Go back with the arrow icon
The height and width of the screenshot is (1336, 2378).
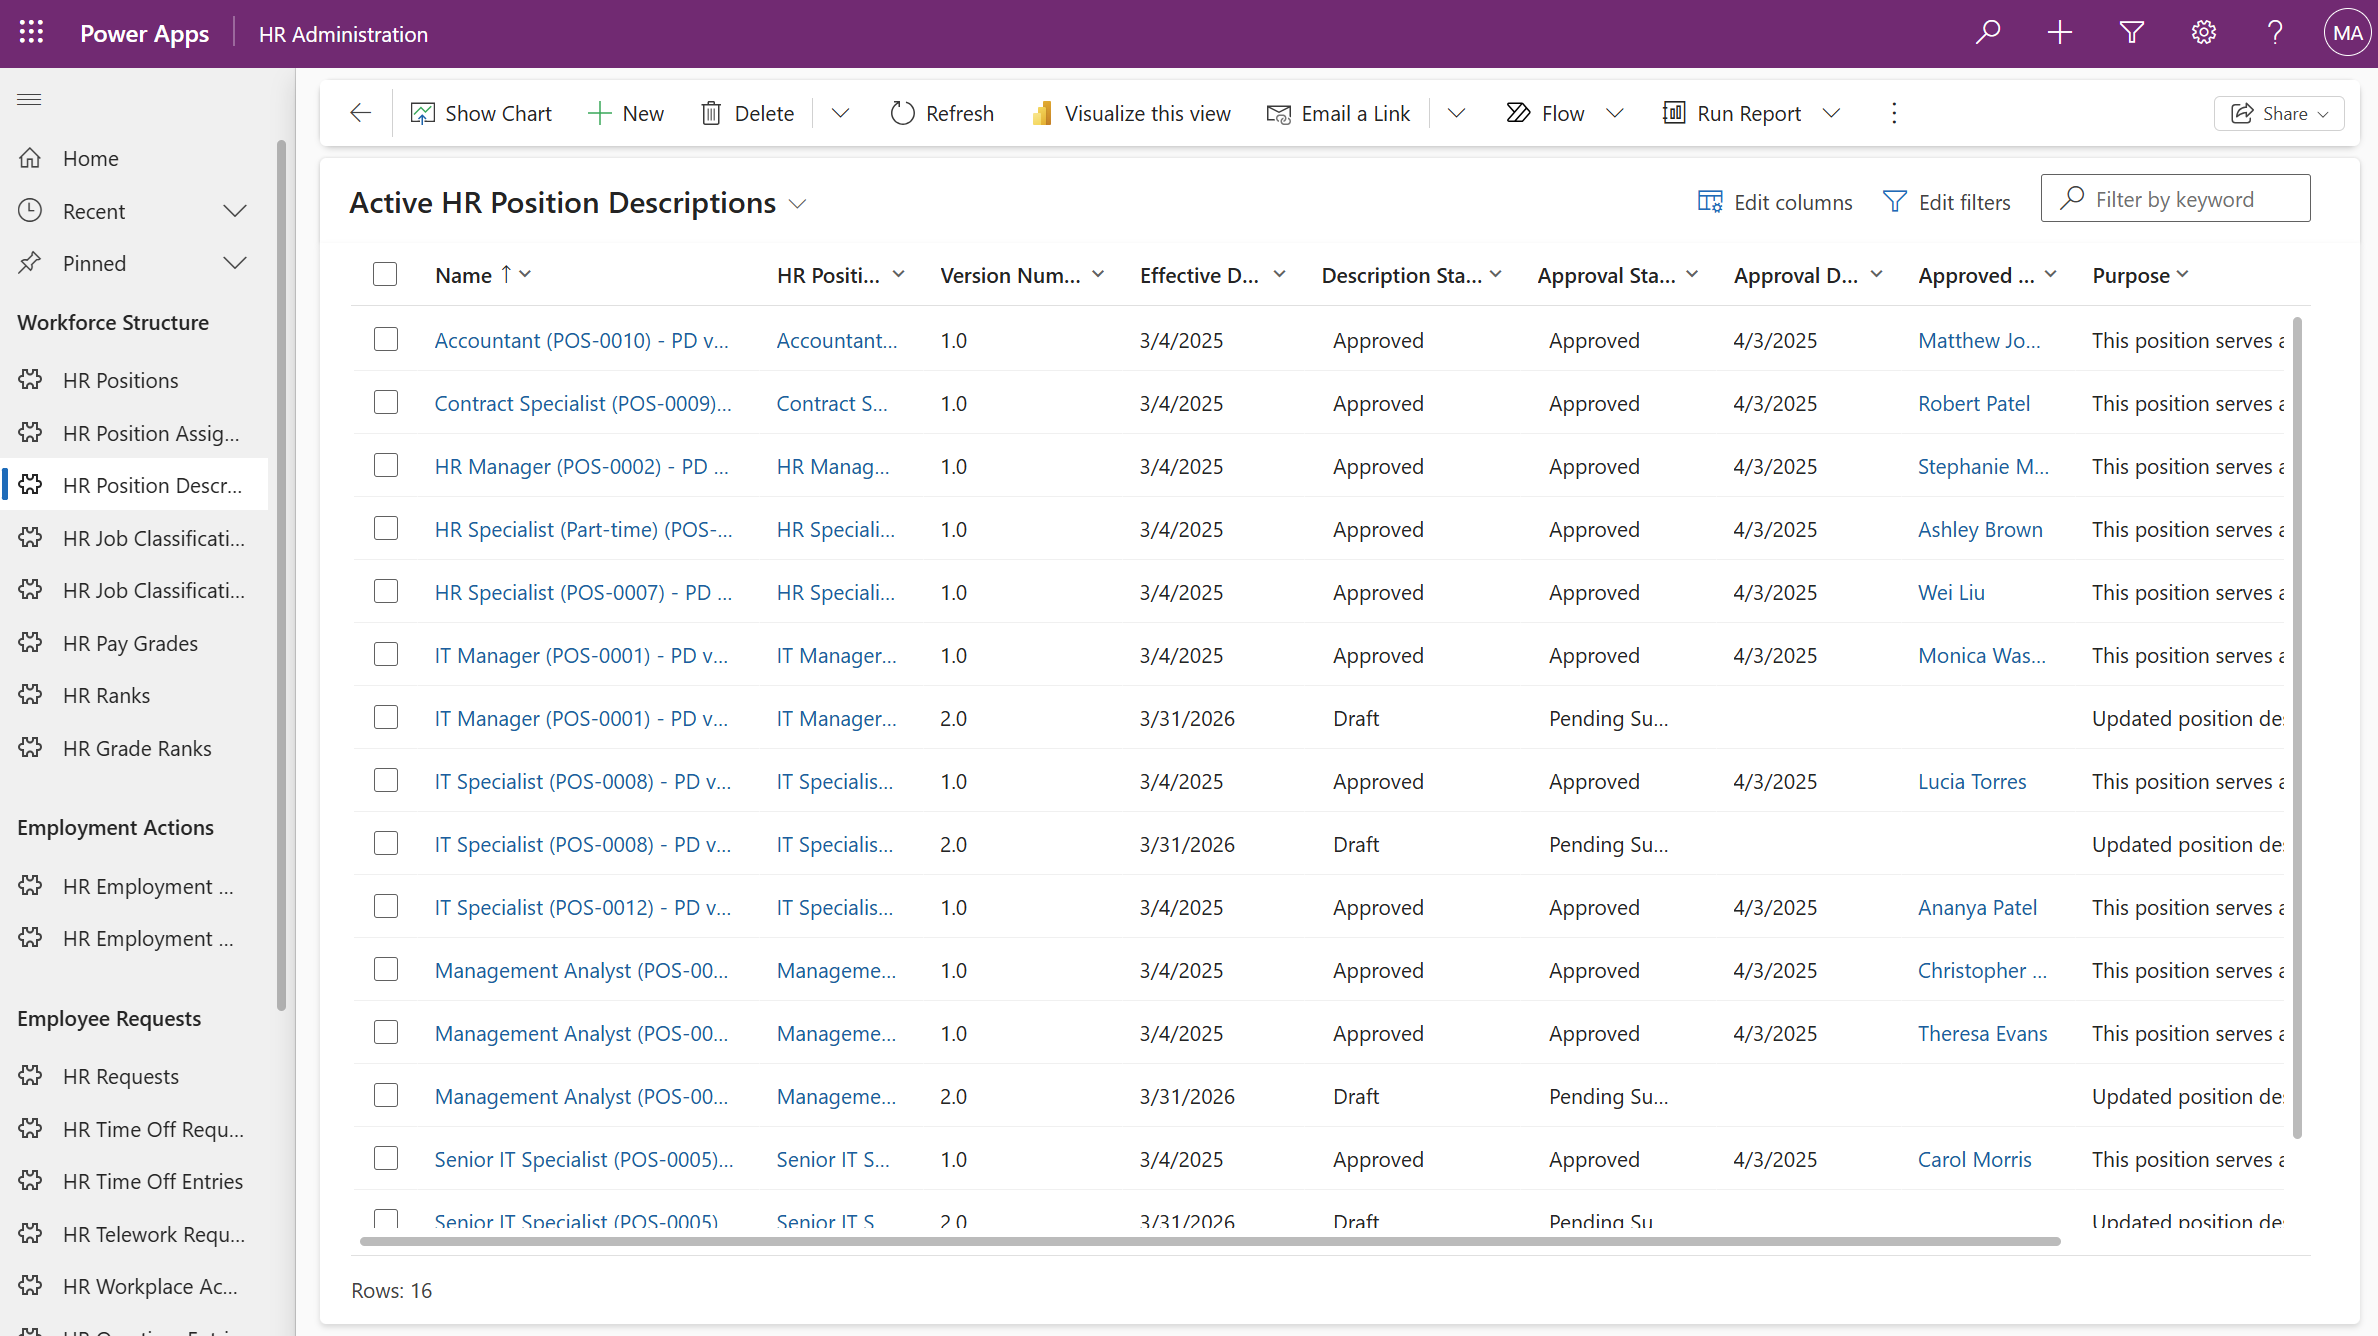360,113
